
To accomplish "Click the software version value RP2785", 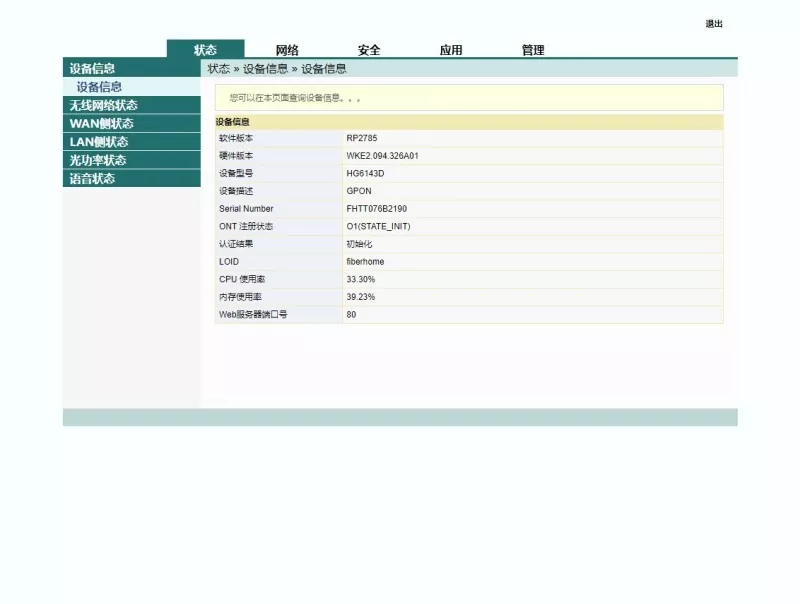I will pos(361,138).
